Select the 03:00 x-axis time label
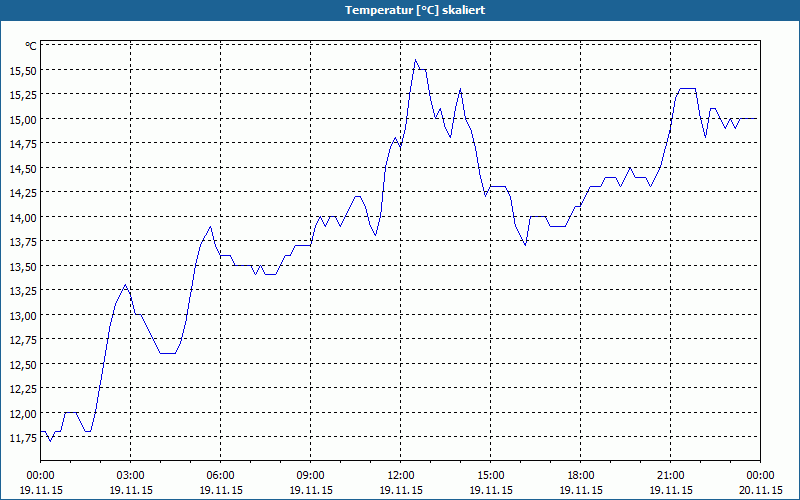 [x=131, y=476]
